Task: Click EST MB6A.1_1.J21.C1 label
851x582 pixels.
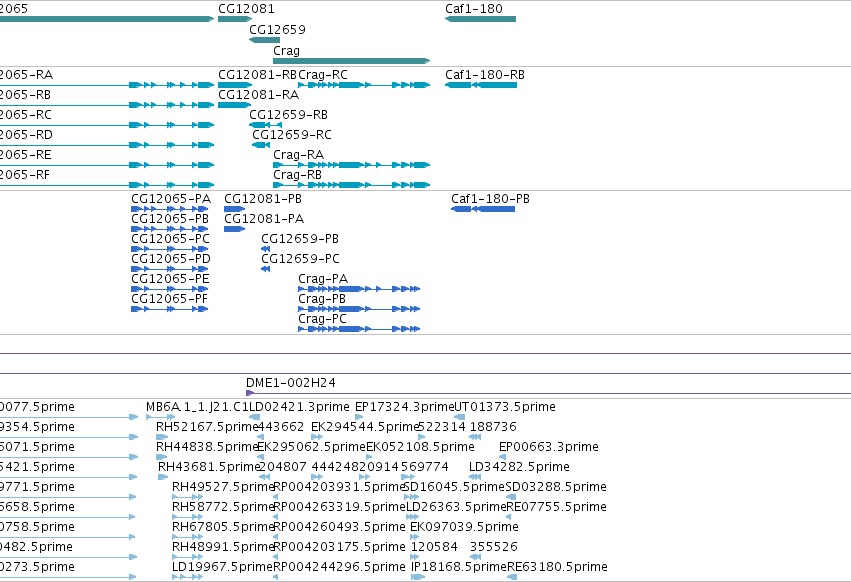Action: coord(197,407)
